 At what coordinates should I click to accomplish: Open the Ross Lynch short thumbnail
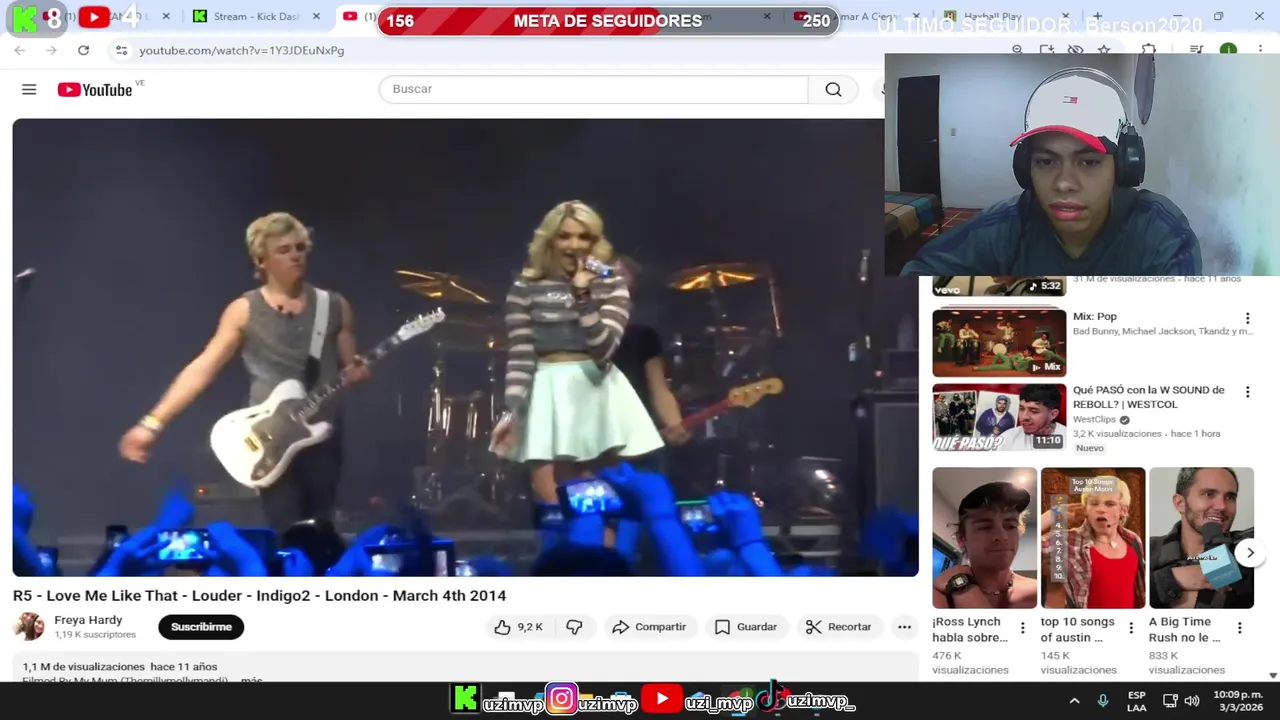point(985,538)
